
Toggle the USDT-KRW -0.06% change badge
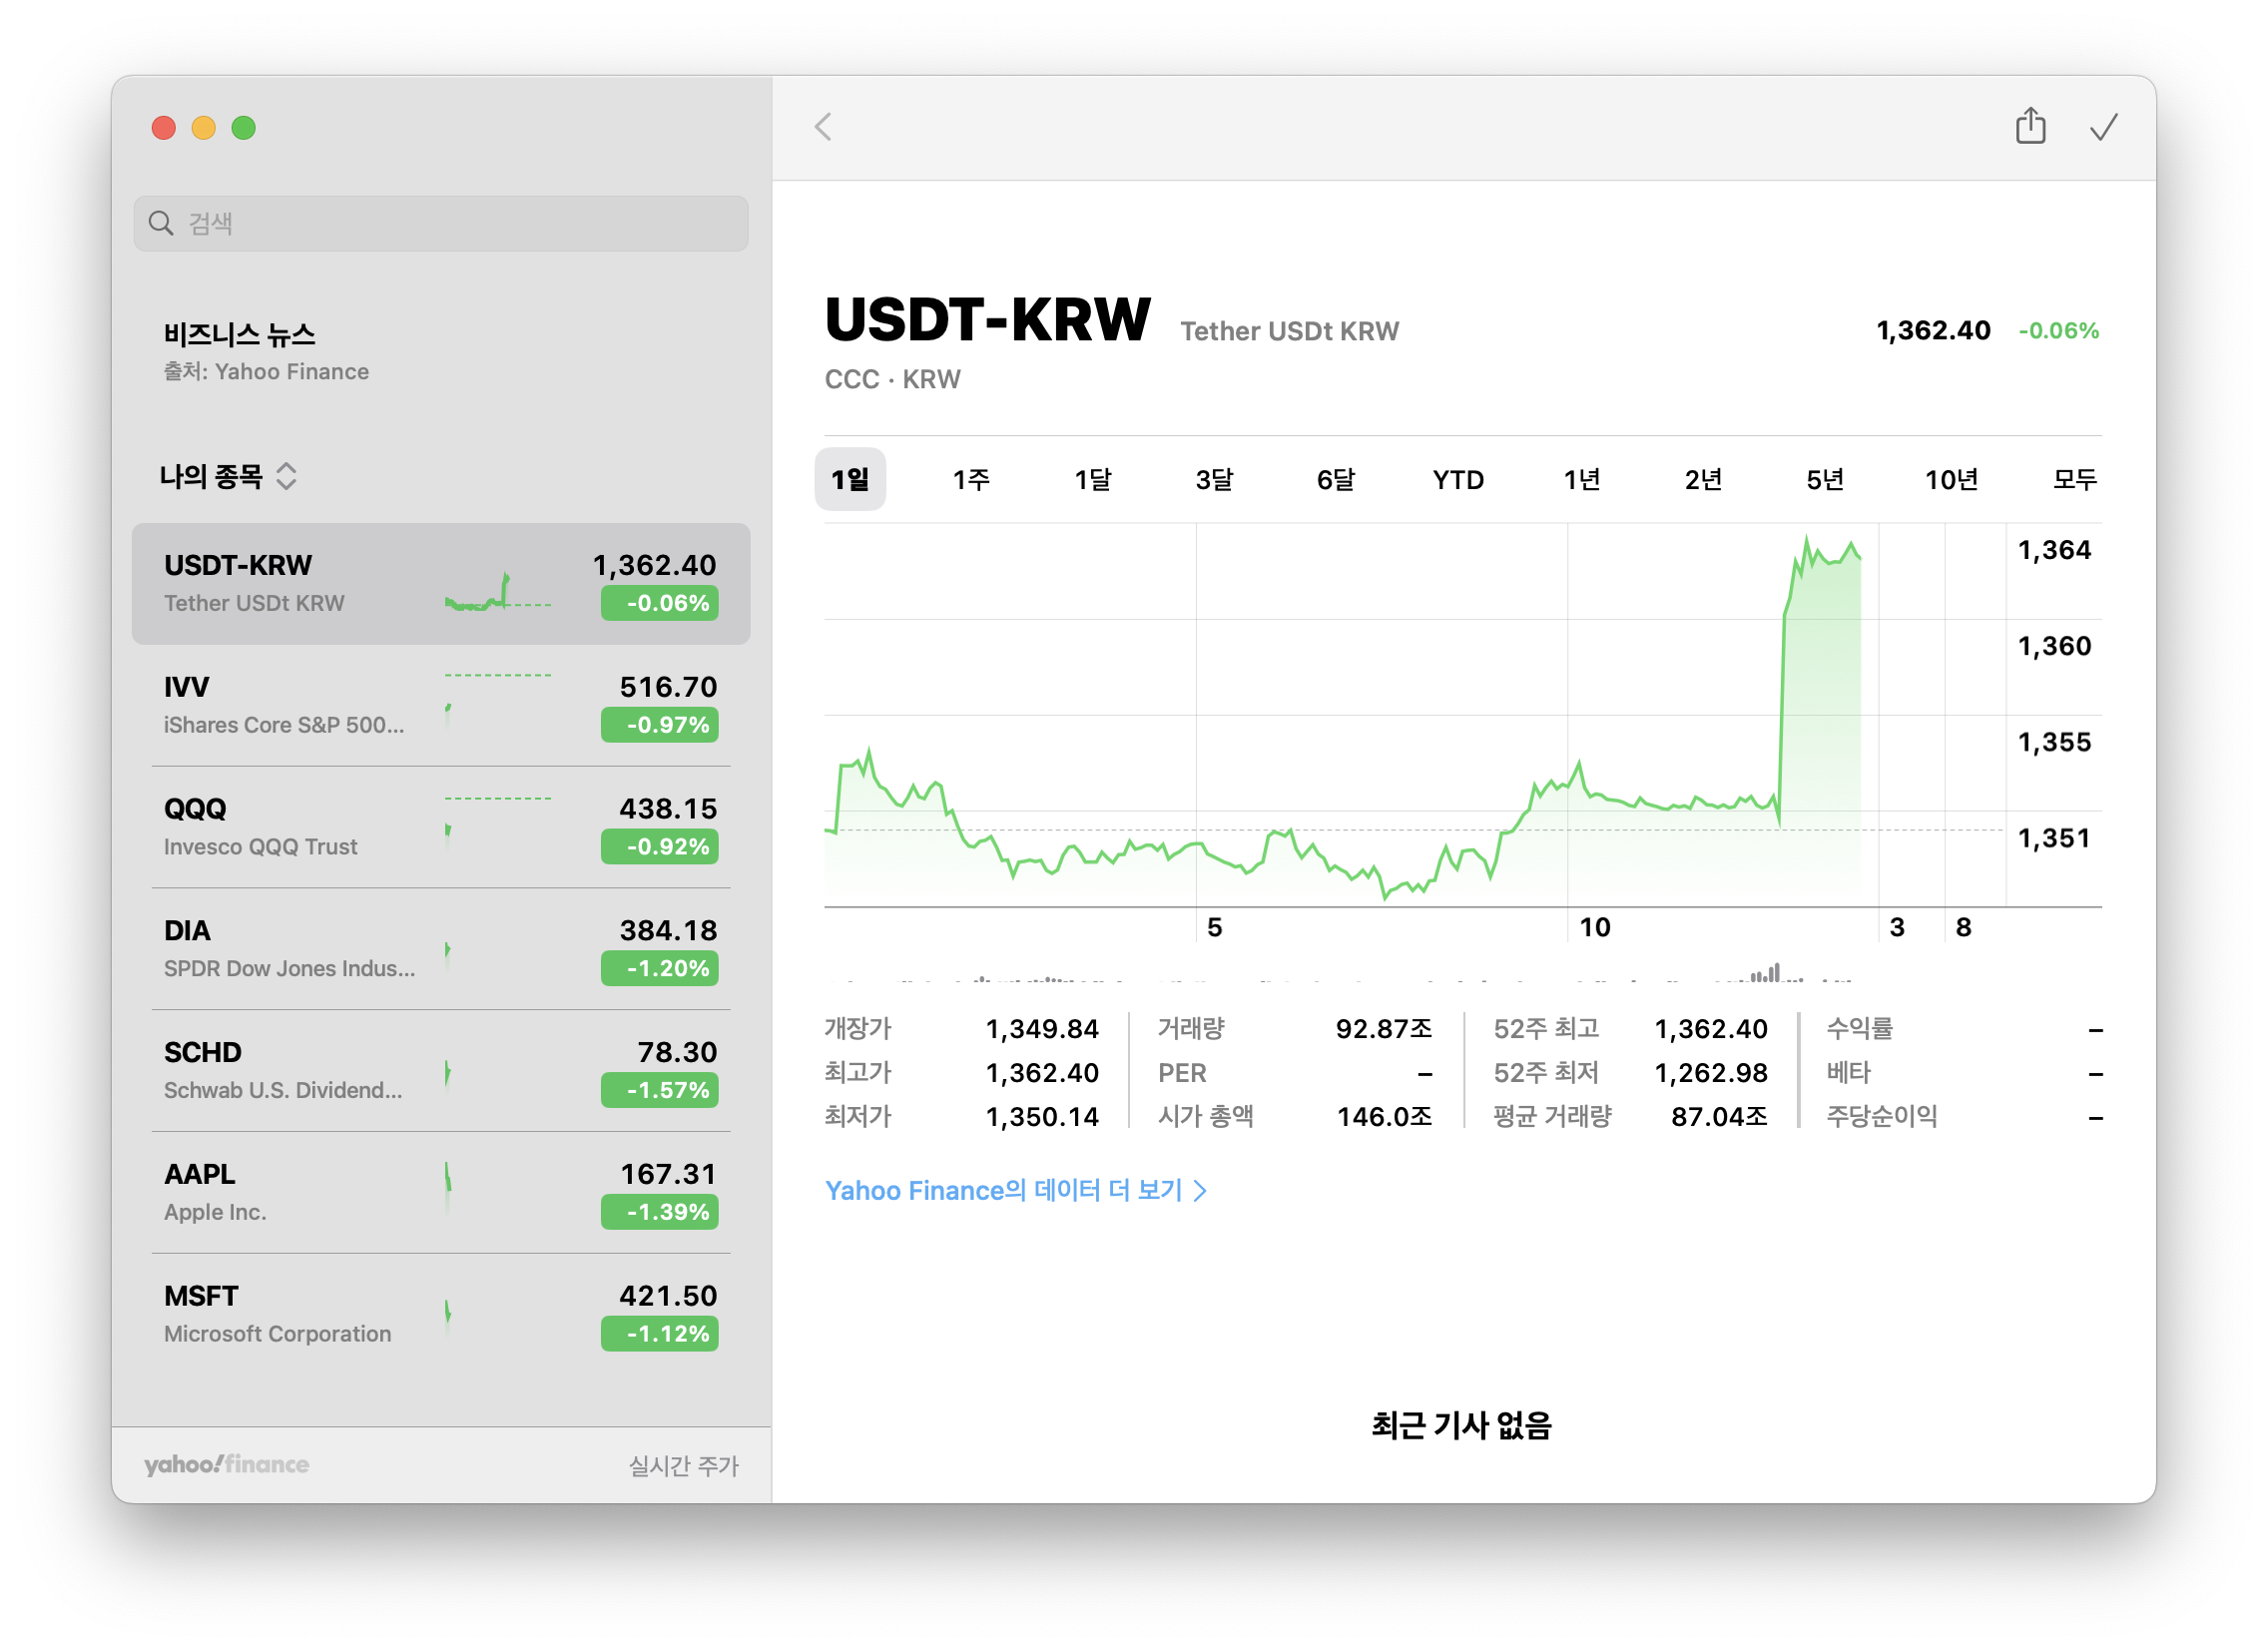659,603
